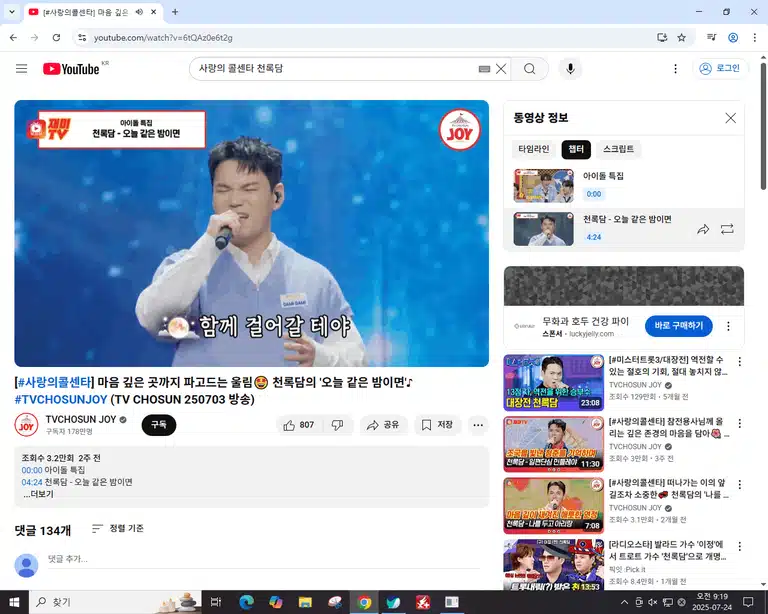Focus the 댓글 추가 comment field
The height and width of the screenshot is (614, 768).
click(264, 559)
